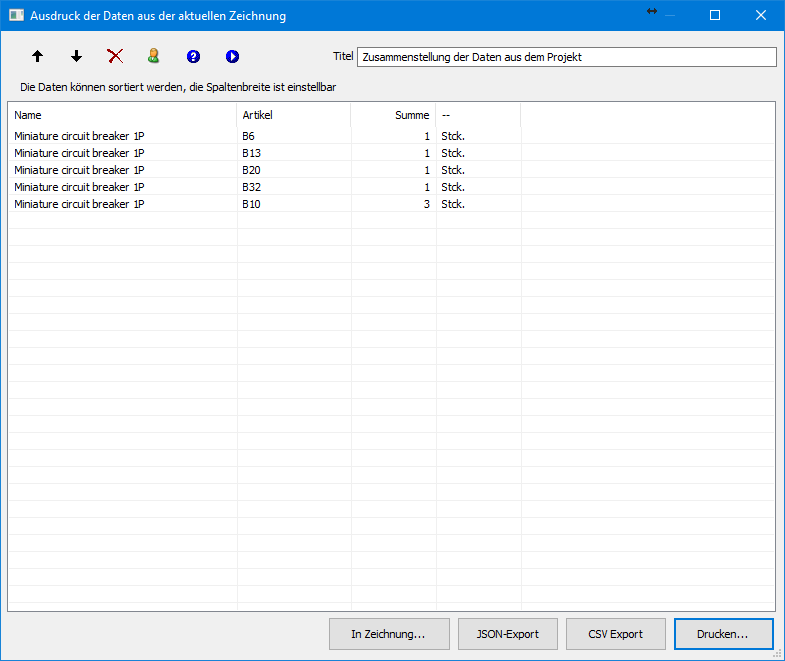Sort by the Name column header
Image resolution: width=785 pixels, height=661 pixels.
tap(122, 115)
